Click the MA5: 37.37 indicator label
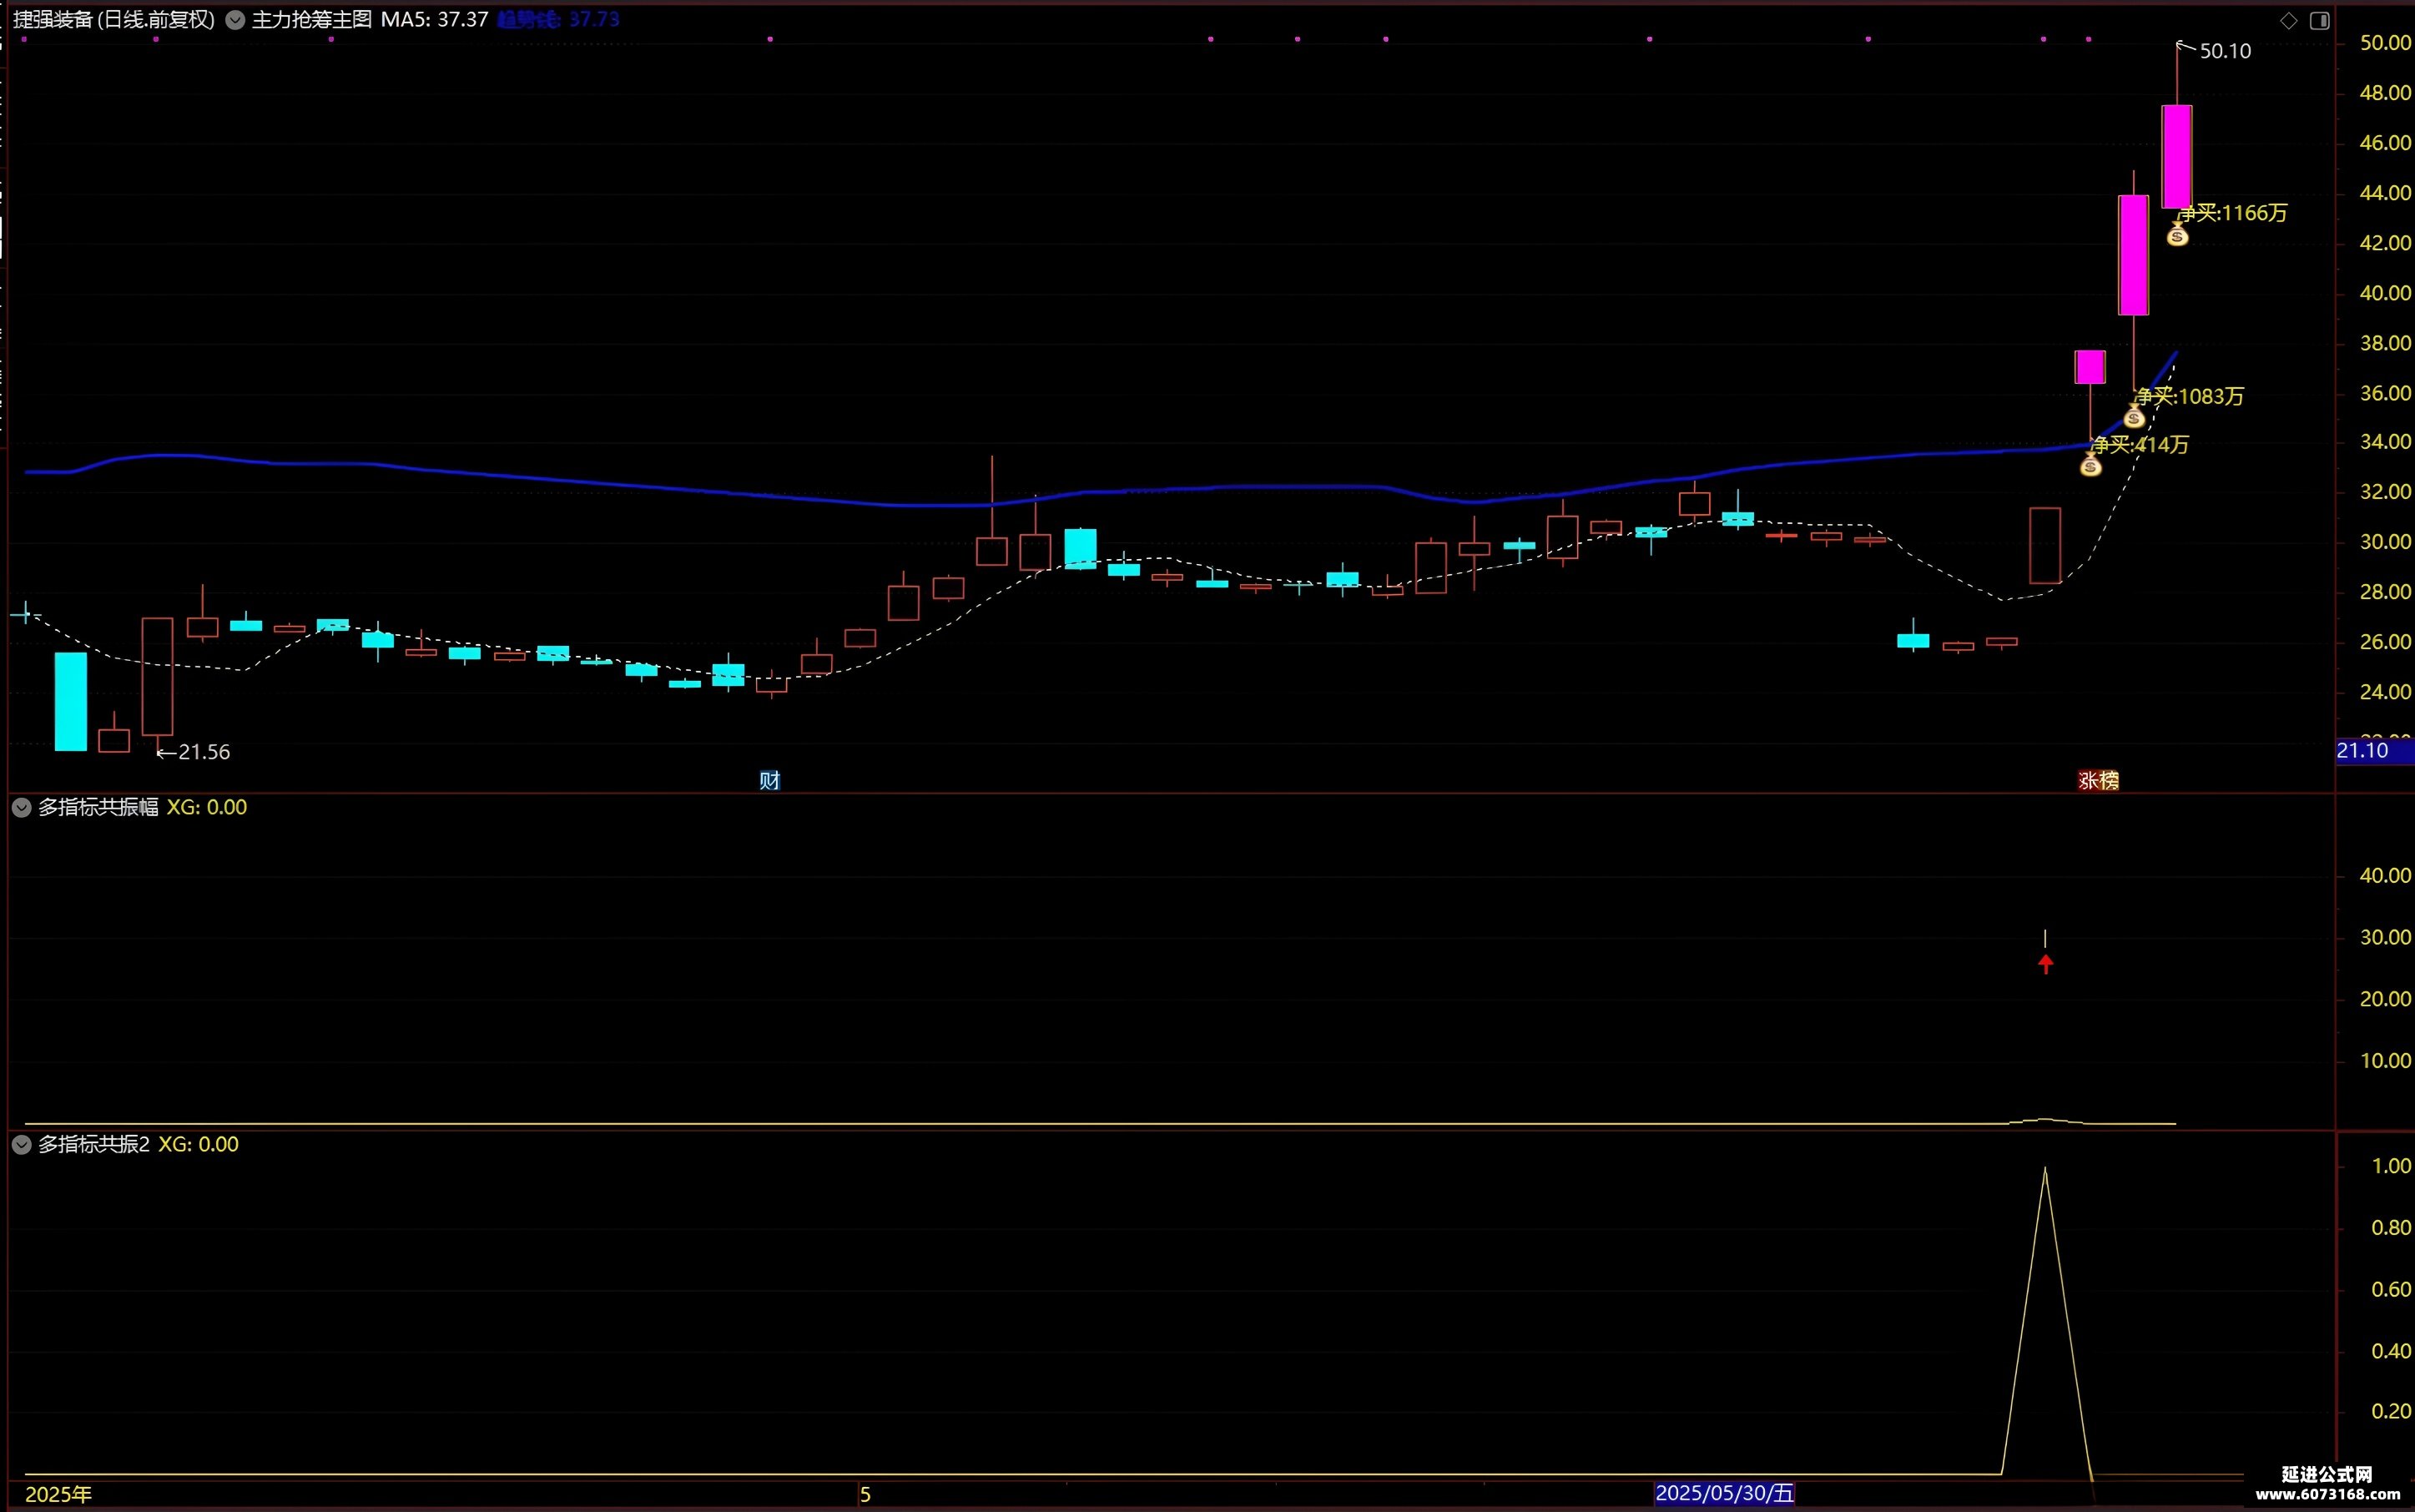The height and width of the screenshot is (1512, 2415). click(434, 19)
